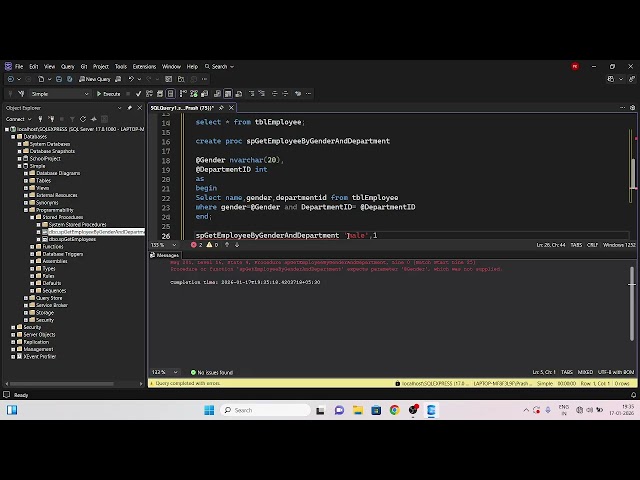Open the Git menu
The image size is (640, 480).
(84, 67)
